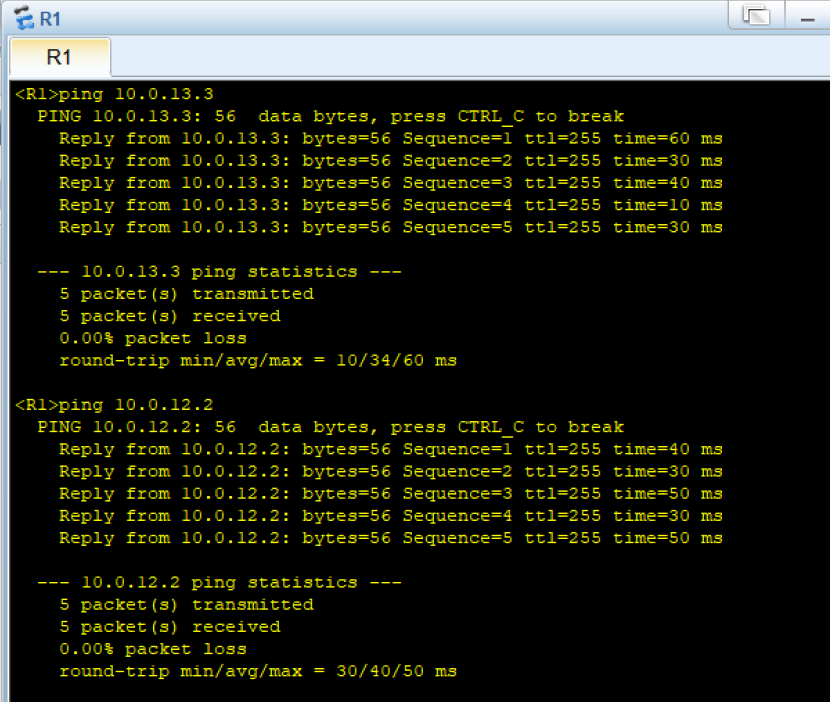Click the command line 'ping 10.0.13.3'
The height and width of the screenshot is (702, 830).
tap(114, 94)
